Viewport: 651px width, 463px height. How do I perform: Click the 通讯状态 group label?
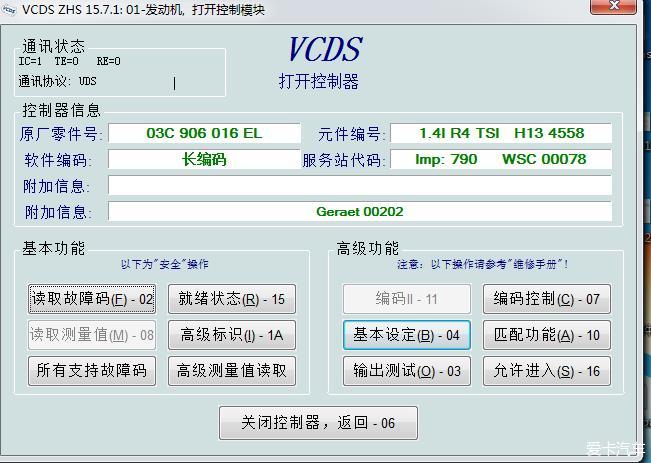(54, 46)
